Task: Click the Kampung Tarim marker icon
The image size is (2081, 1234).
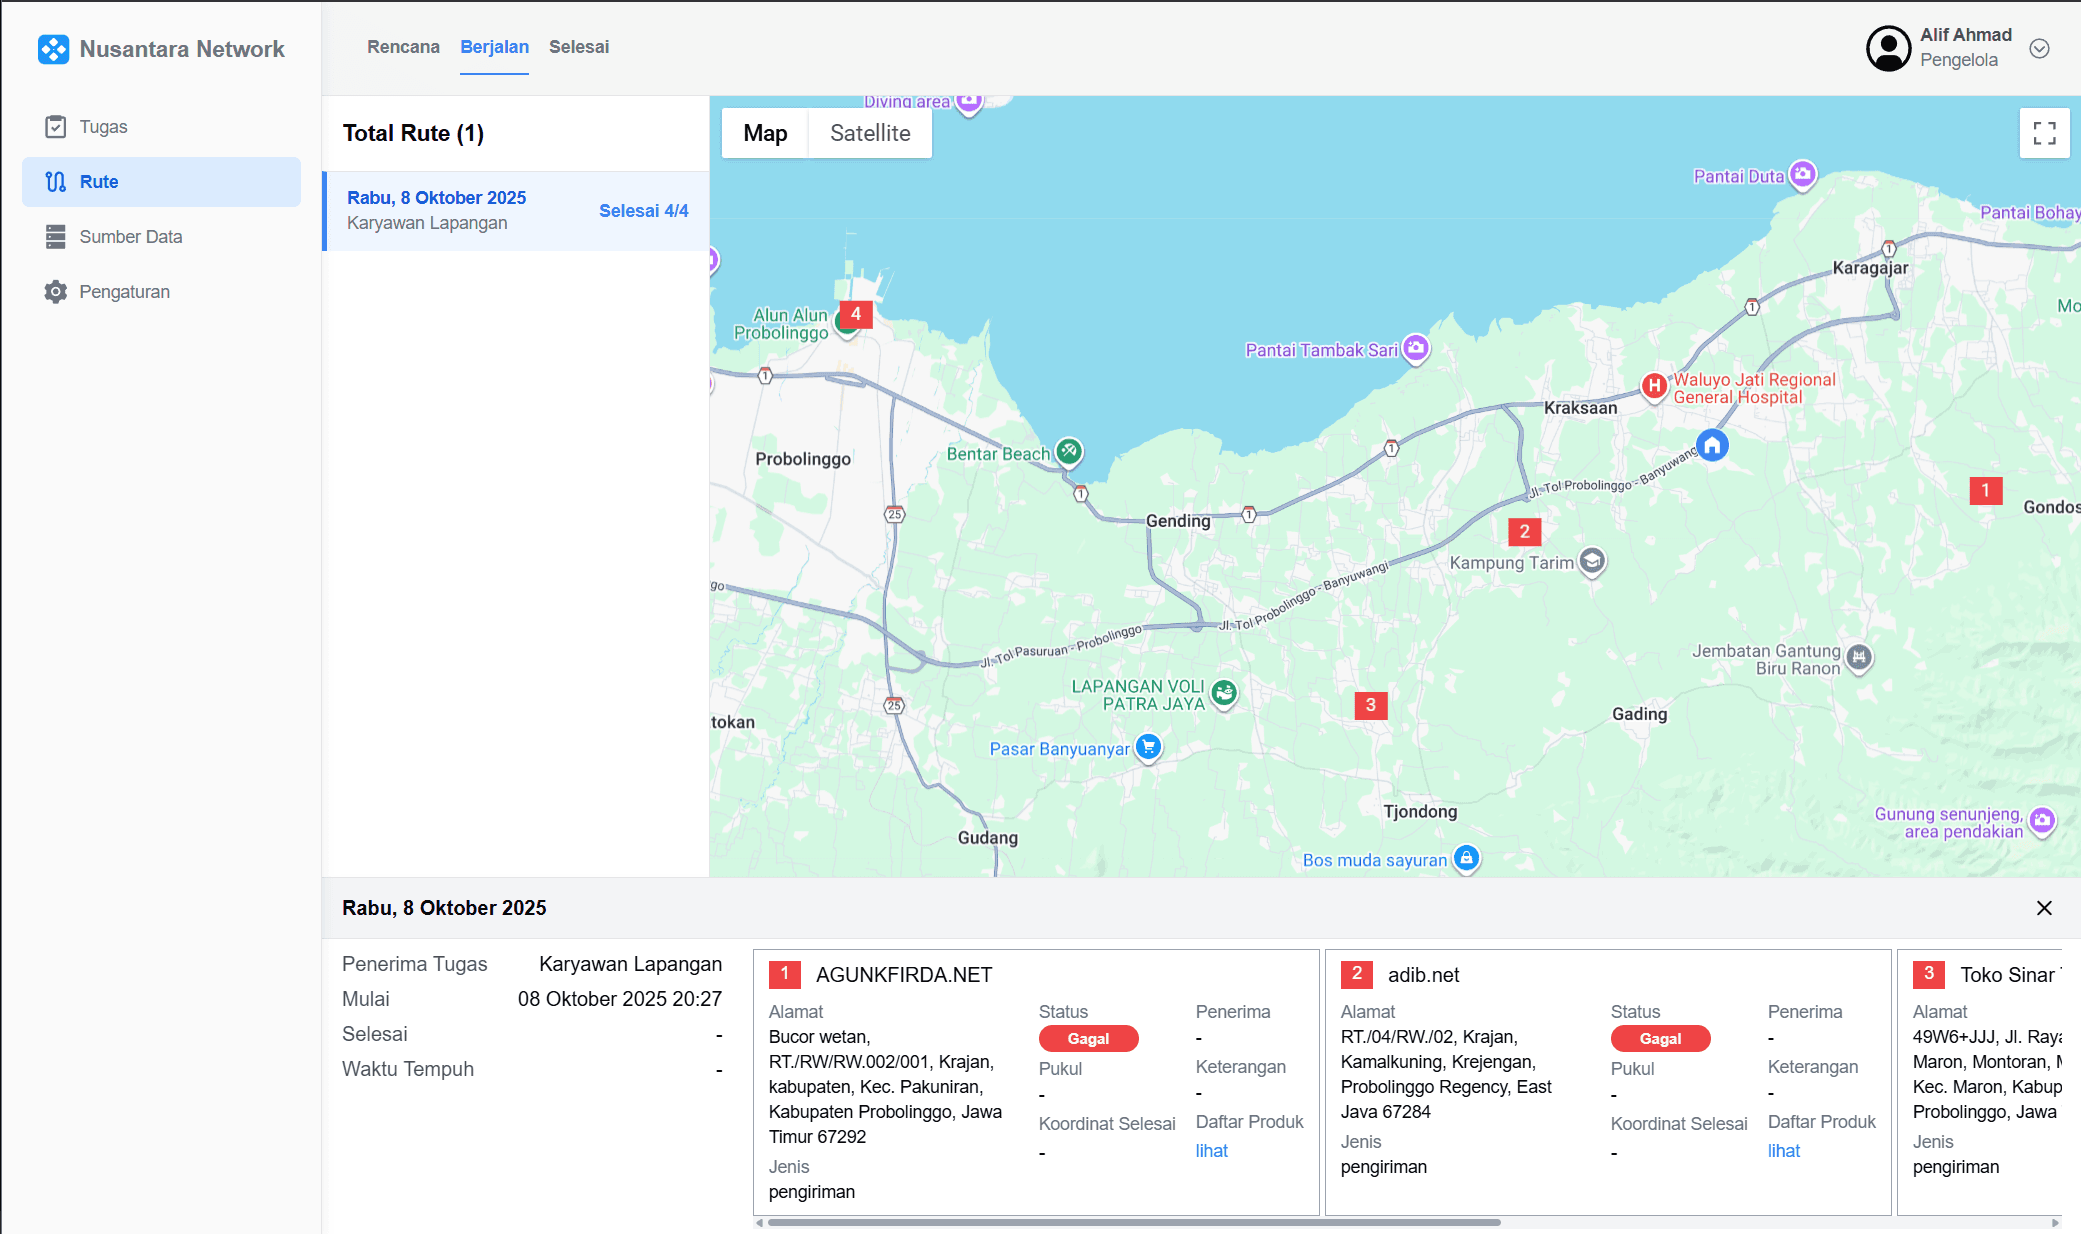Action: click(1592, 561)
